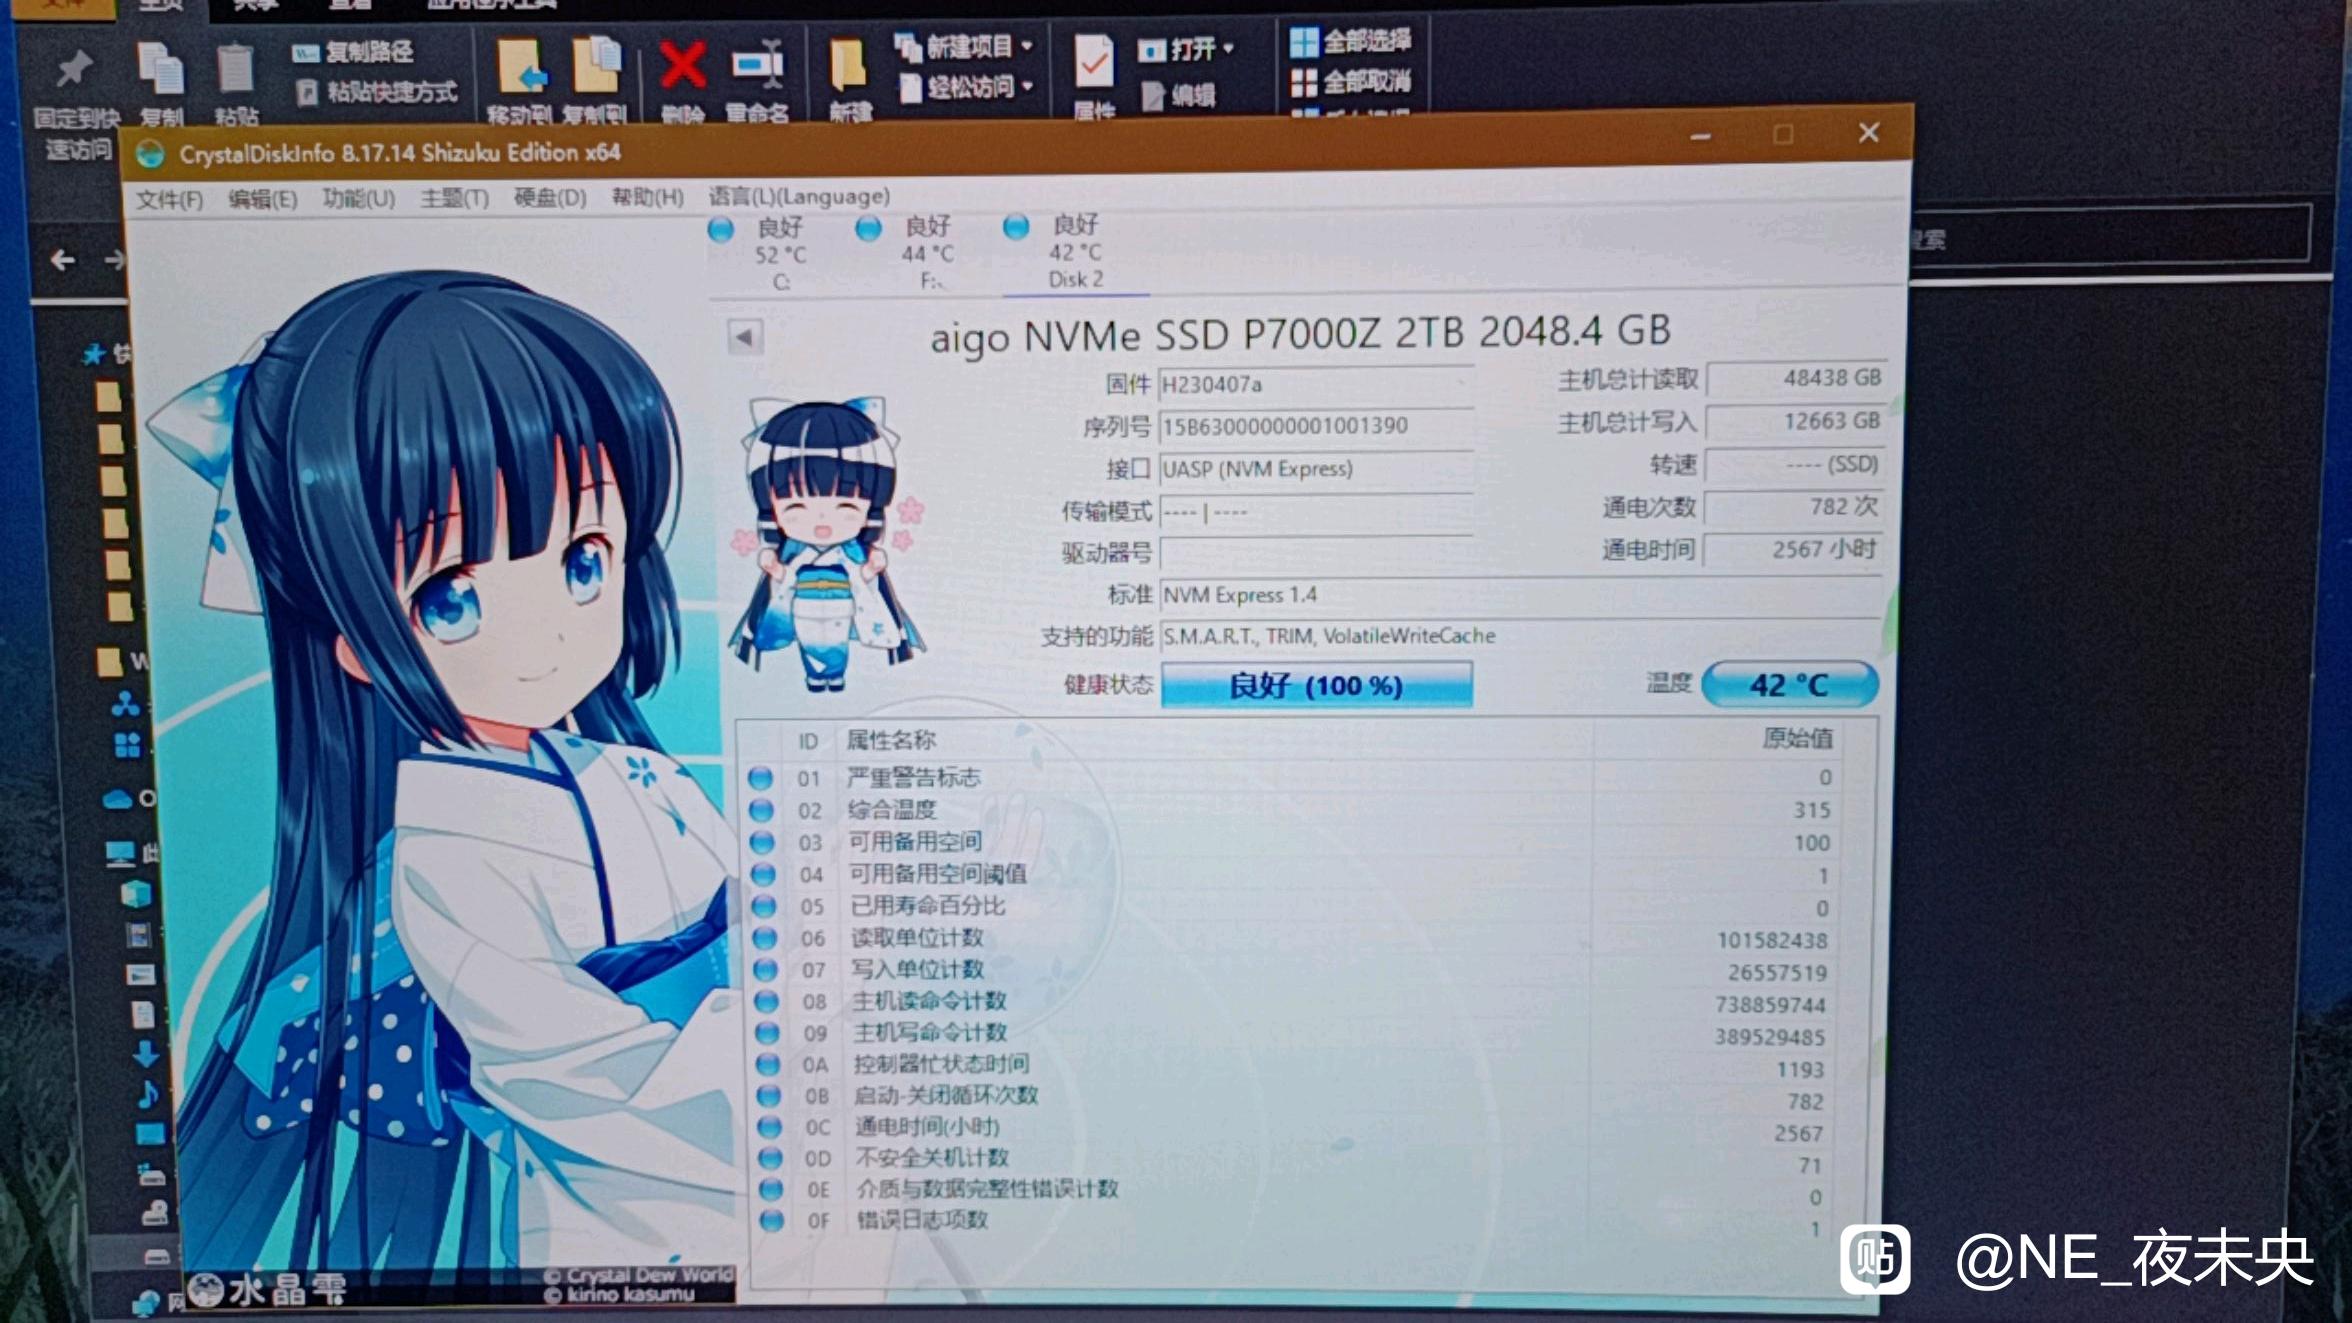The image size is (2352, 1323).
Task: Click the status orb for 可用备用空间 row 03
Action: click(762, 842)
